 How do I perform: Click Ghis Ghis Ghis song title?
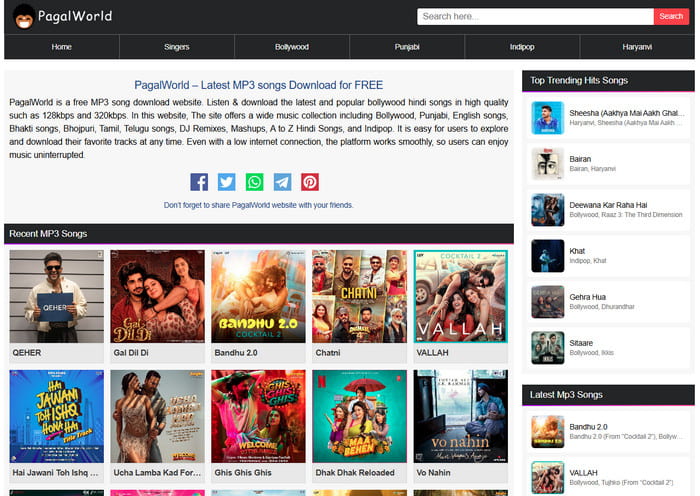[243, 472]
